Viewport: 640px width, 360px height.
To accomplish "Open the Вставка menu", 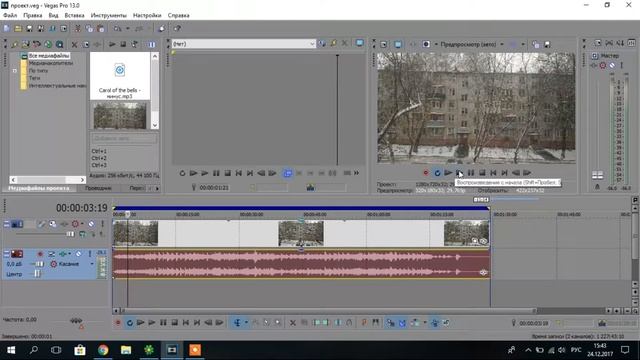I will pyautogui.click(x=74, y=15).
